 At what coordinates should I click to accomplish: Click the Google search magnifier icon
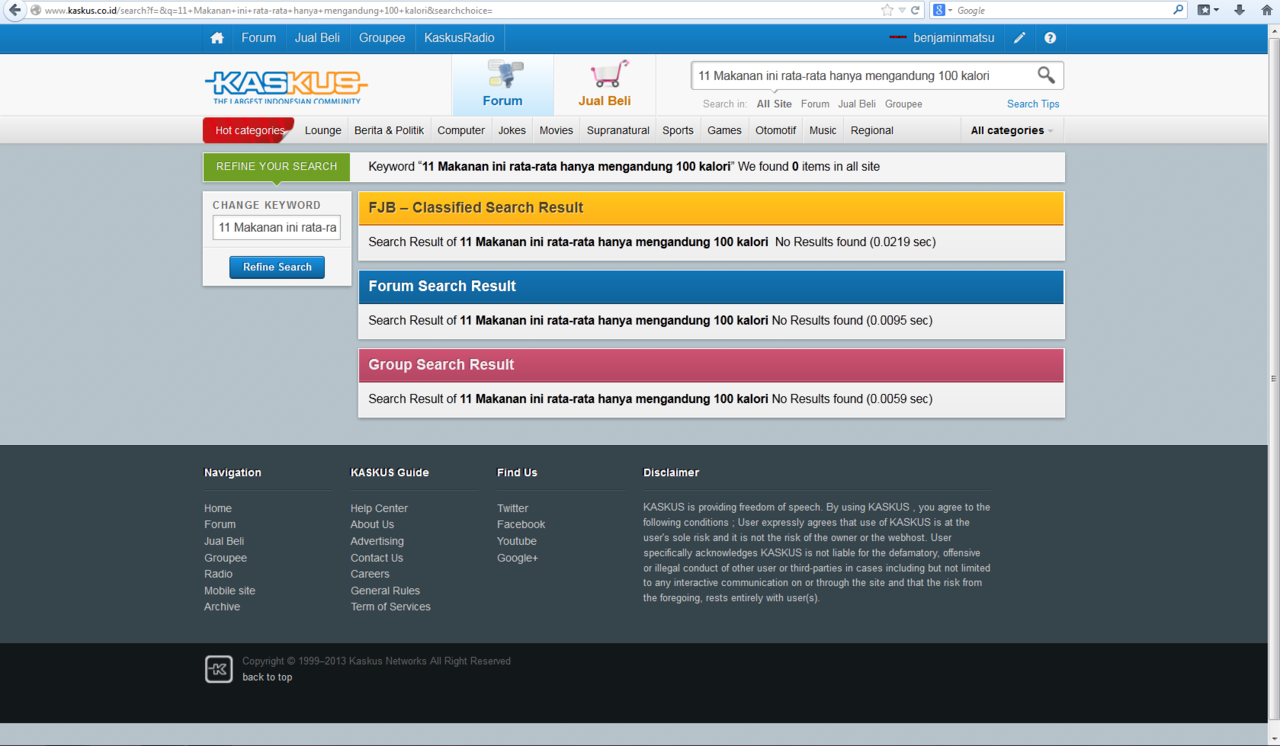click(x=1178, y=10)
